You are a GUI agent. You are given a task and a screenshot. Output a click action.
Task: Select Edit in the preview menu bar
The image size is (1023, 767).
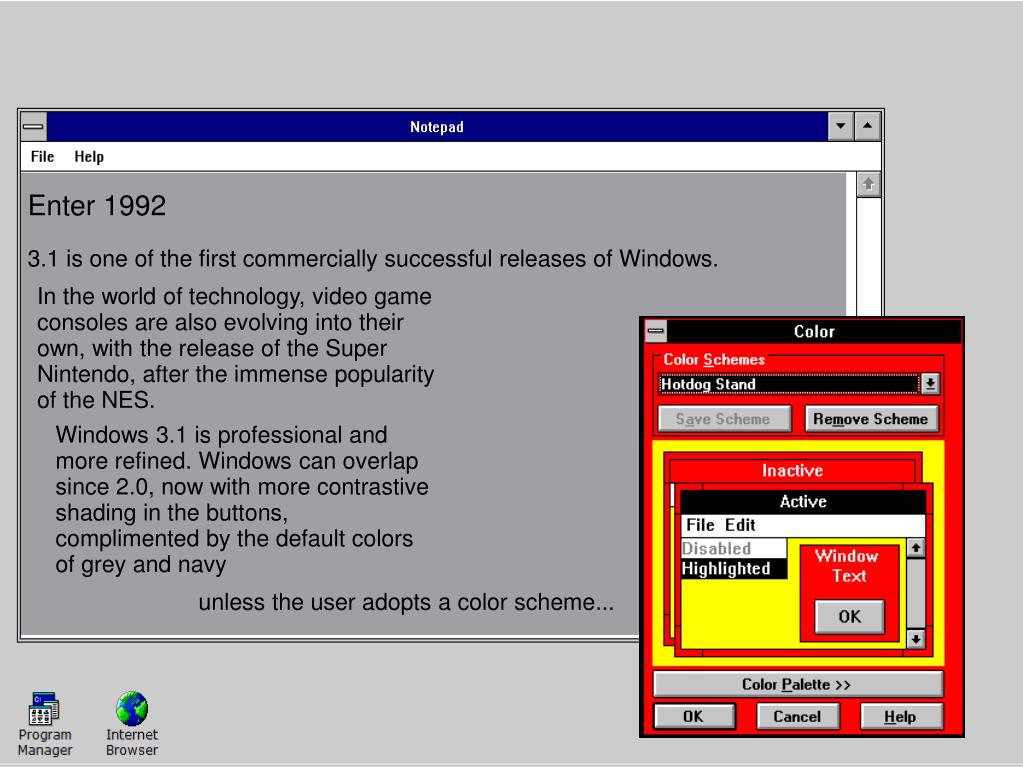[x=740, y=525]
